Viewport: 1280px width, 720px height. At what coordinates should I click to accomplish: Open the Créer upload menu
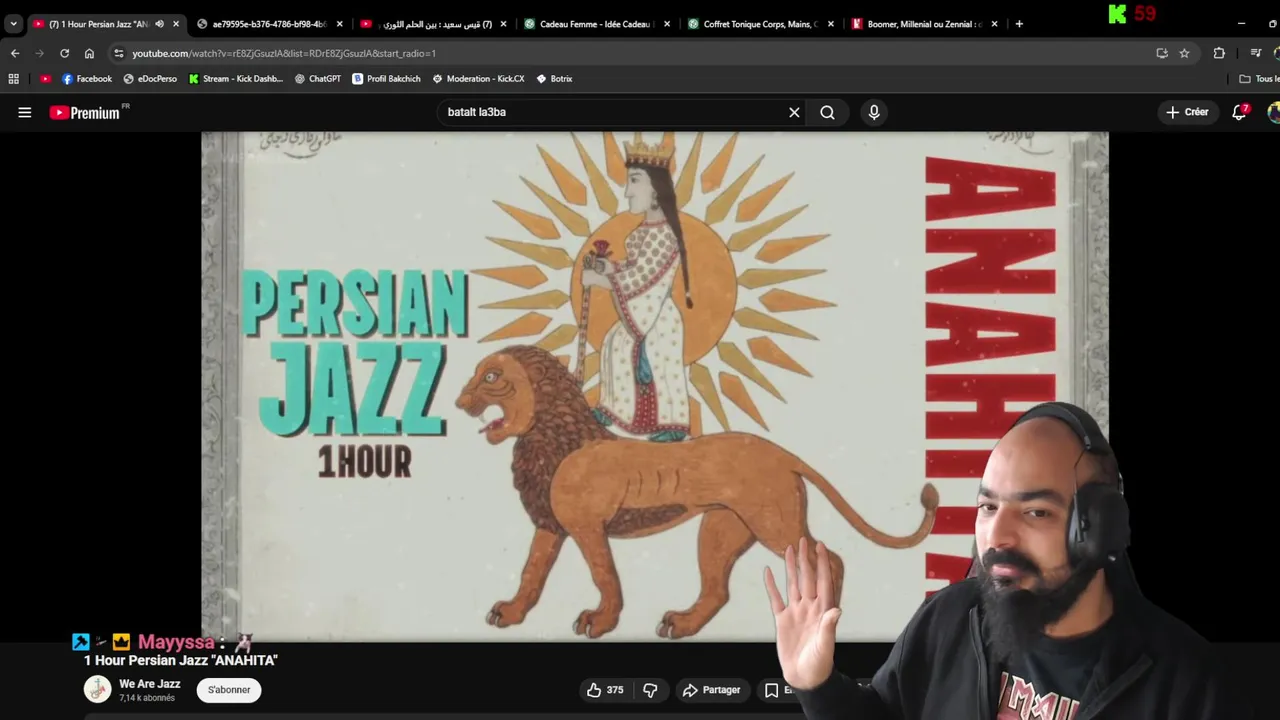tap(1187, 112)
